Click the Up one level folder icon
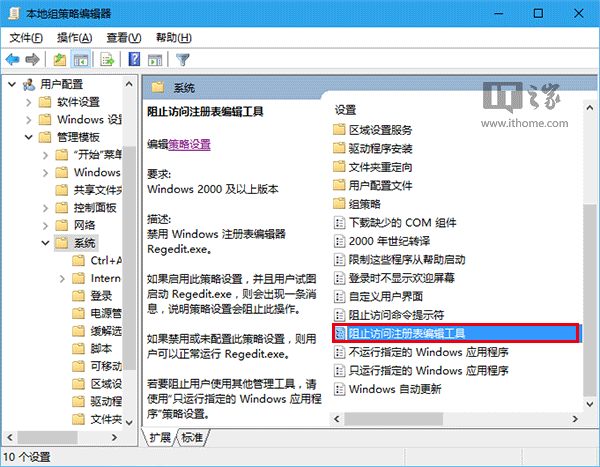Viewport: 600px width, 467px height. (62, 59)
